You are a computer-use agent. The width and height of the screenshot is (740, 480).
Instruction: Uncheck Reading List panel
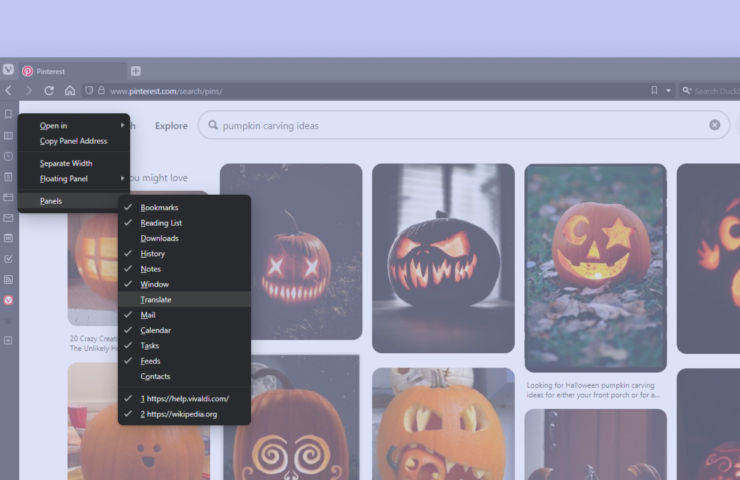[185, 223]
